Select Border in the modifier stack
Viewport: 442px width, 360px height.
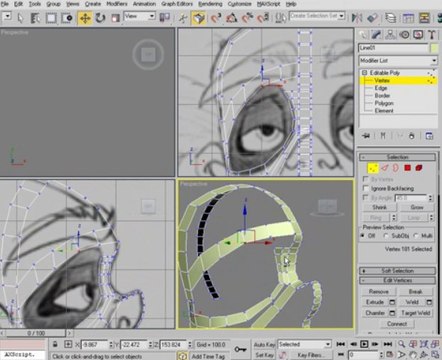click(x=382, y=96)
